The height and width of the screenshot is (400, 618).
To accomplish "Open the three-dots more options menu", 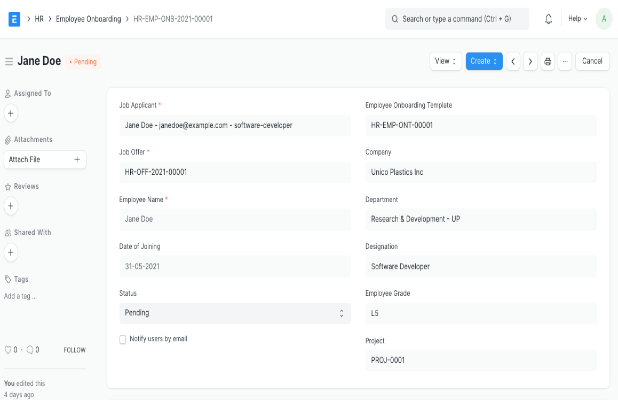I will click(564, 61).
